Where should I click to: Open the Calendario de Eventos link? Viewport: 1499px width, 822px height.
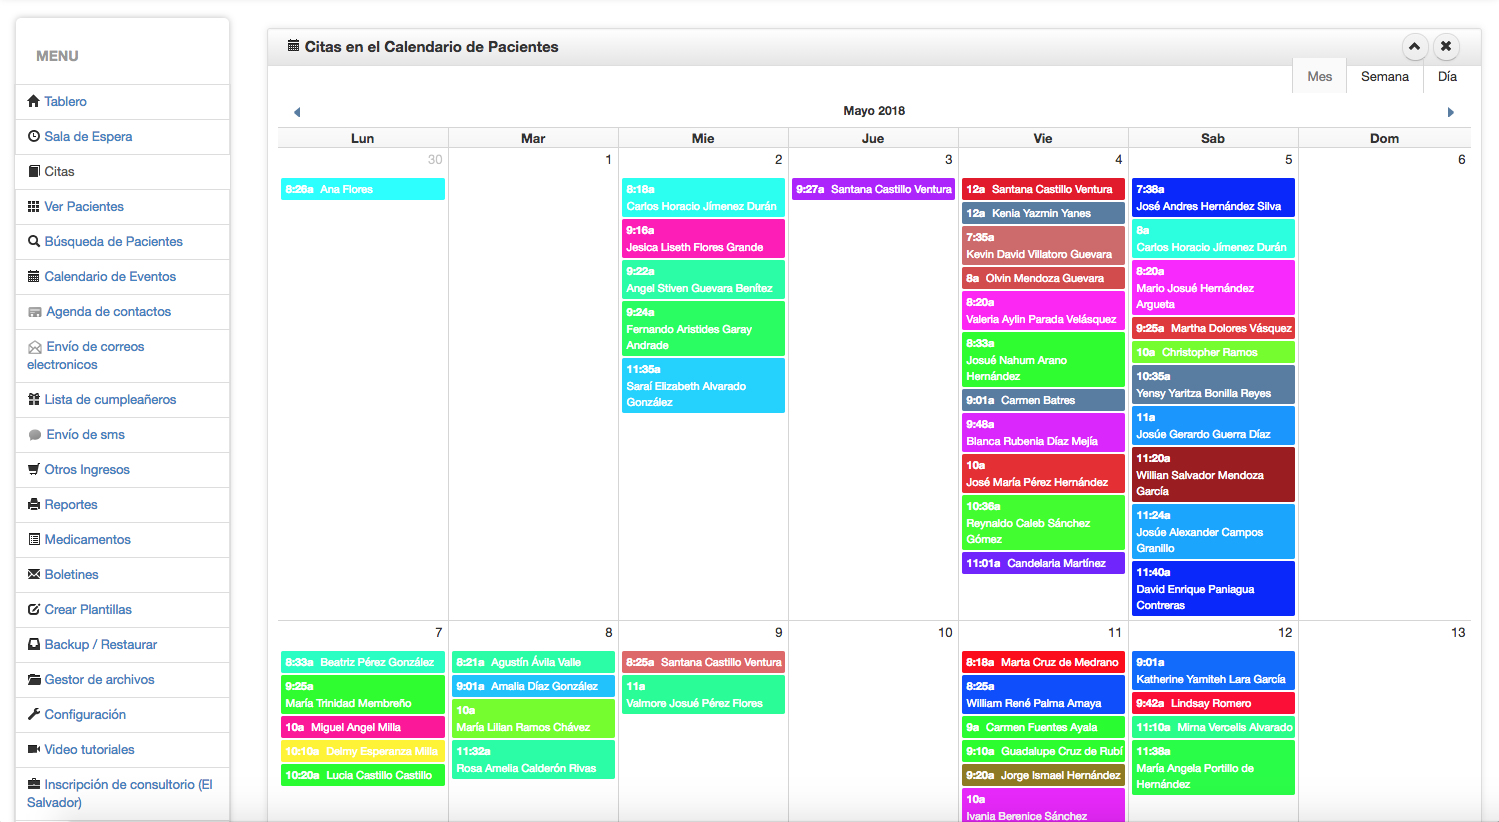(x=110, y=276)
